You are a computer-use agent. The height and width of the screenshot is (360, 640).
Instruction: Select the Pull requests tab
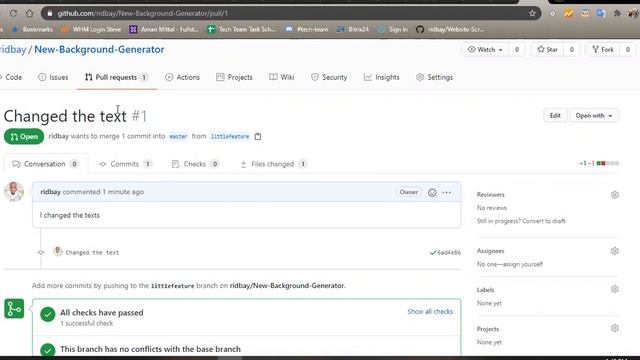(x=116, y=77)
